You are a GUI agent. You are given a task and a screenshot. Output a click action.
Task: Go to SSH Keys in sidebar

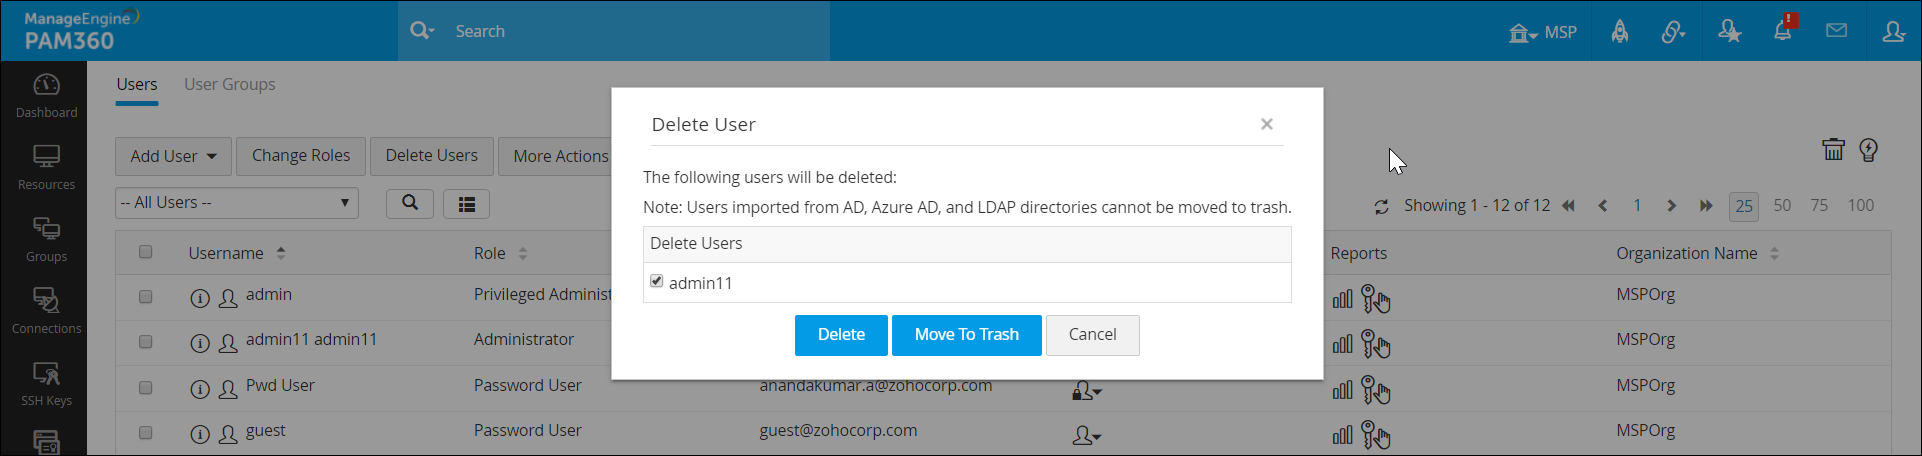pos(46,383)
